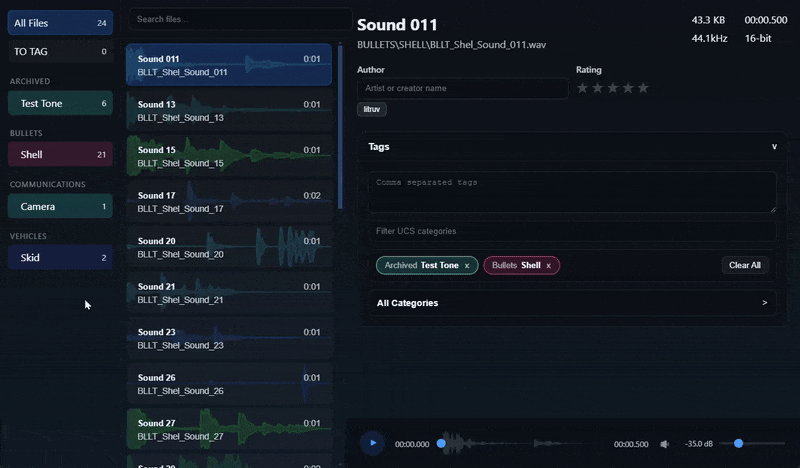The height and width of the screenshot is (468, 800).
Task: Click the 16-bit depth value
Action: coord(758,38)
